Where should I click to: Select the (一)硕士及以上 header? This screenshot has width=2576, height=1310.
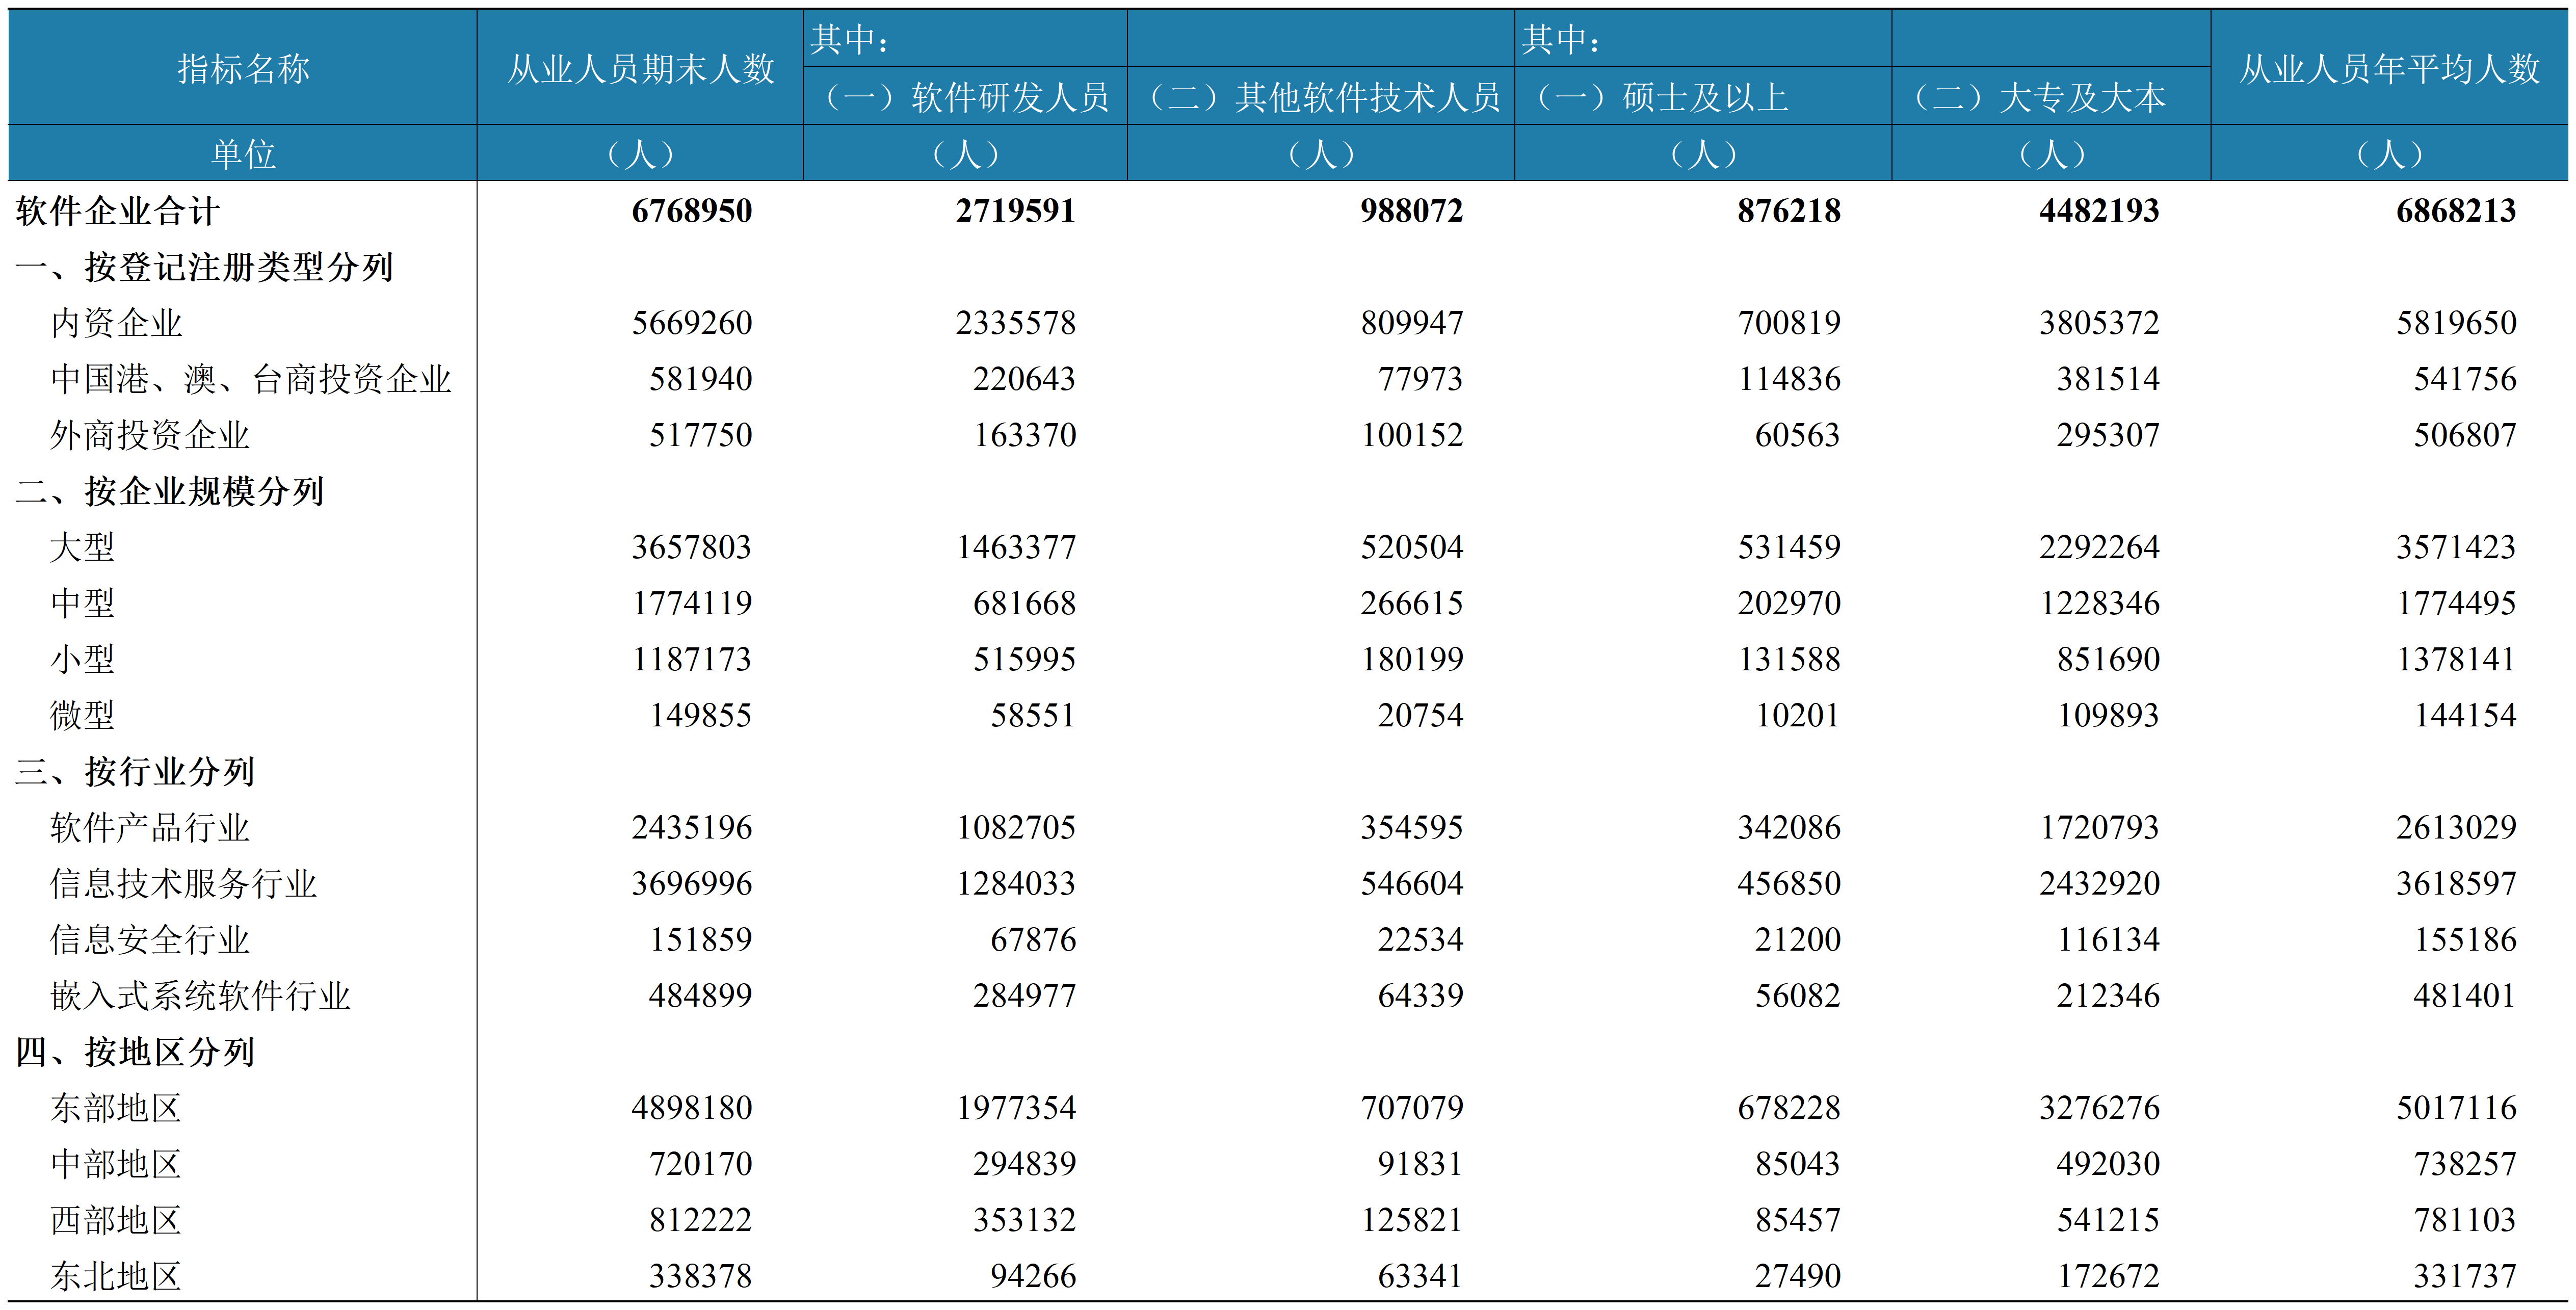[1703, 97]
